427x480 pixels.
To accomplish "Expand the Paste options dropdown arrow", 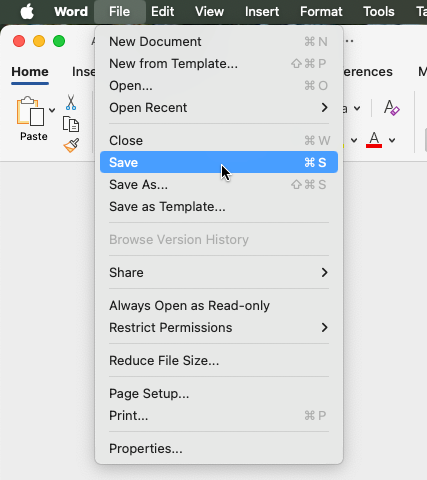I will [52, 110].
